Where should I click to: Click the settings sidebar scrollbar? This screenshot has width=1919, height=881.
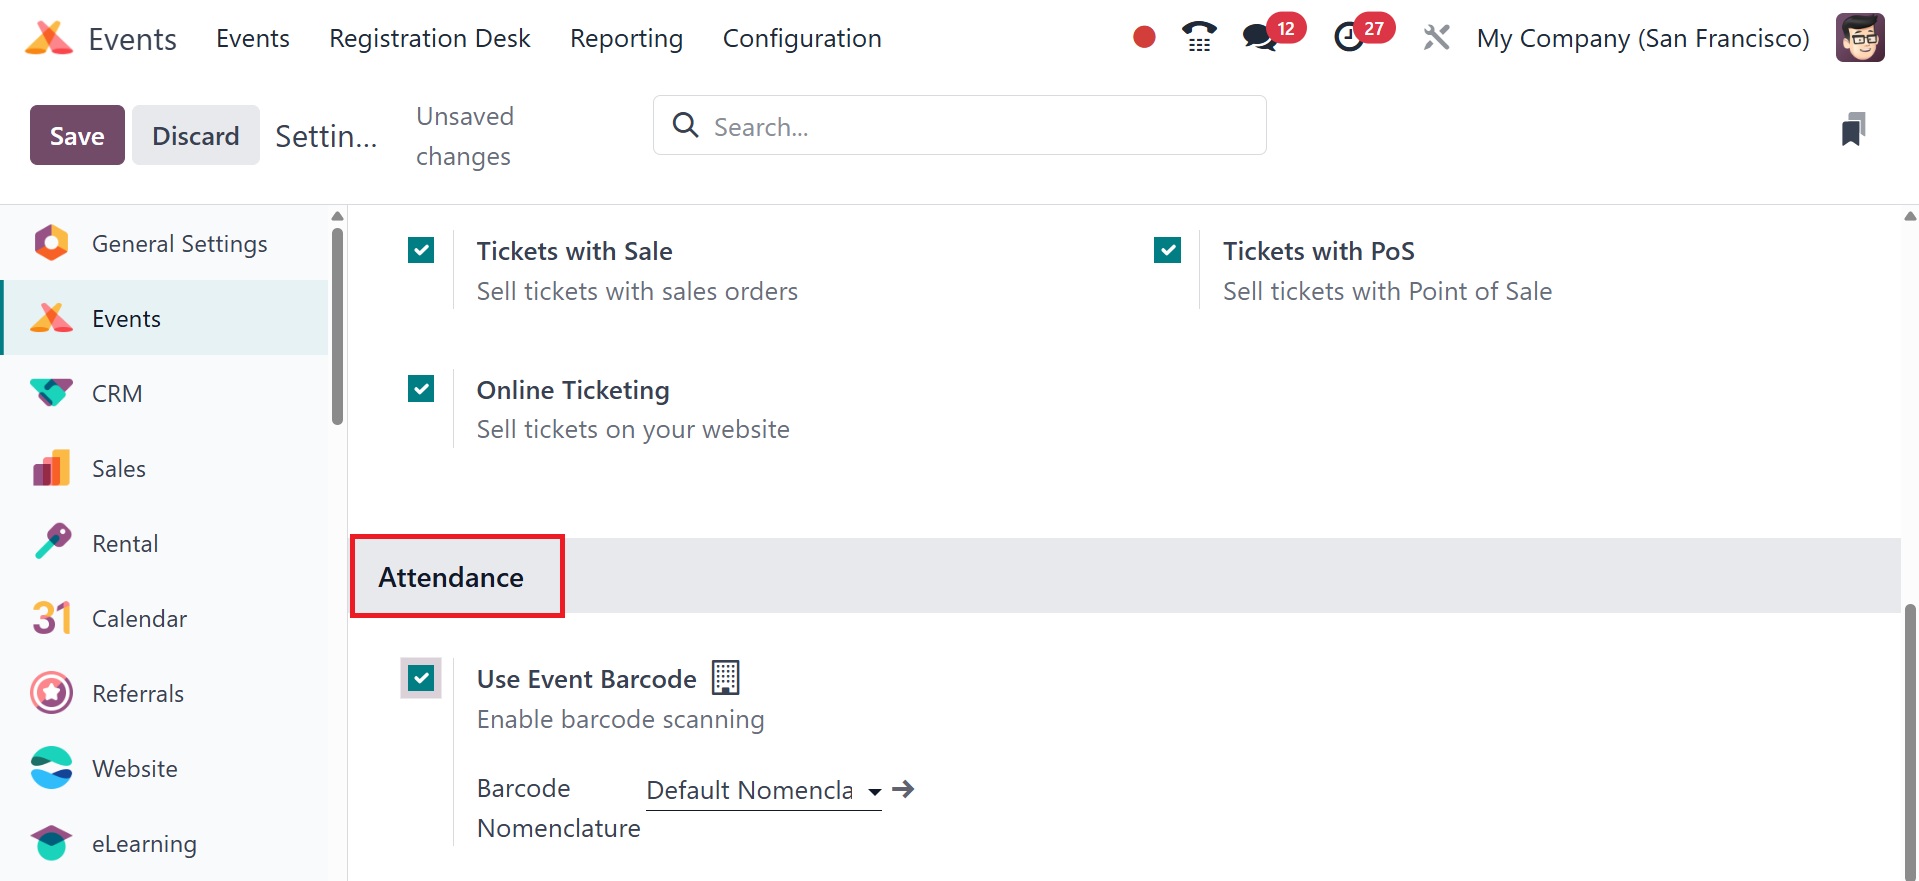(337, 326)
